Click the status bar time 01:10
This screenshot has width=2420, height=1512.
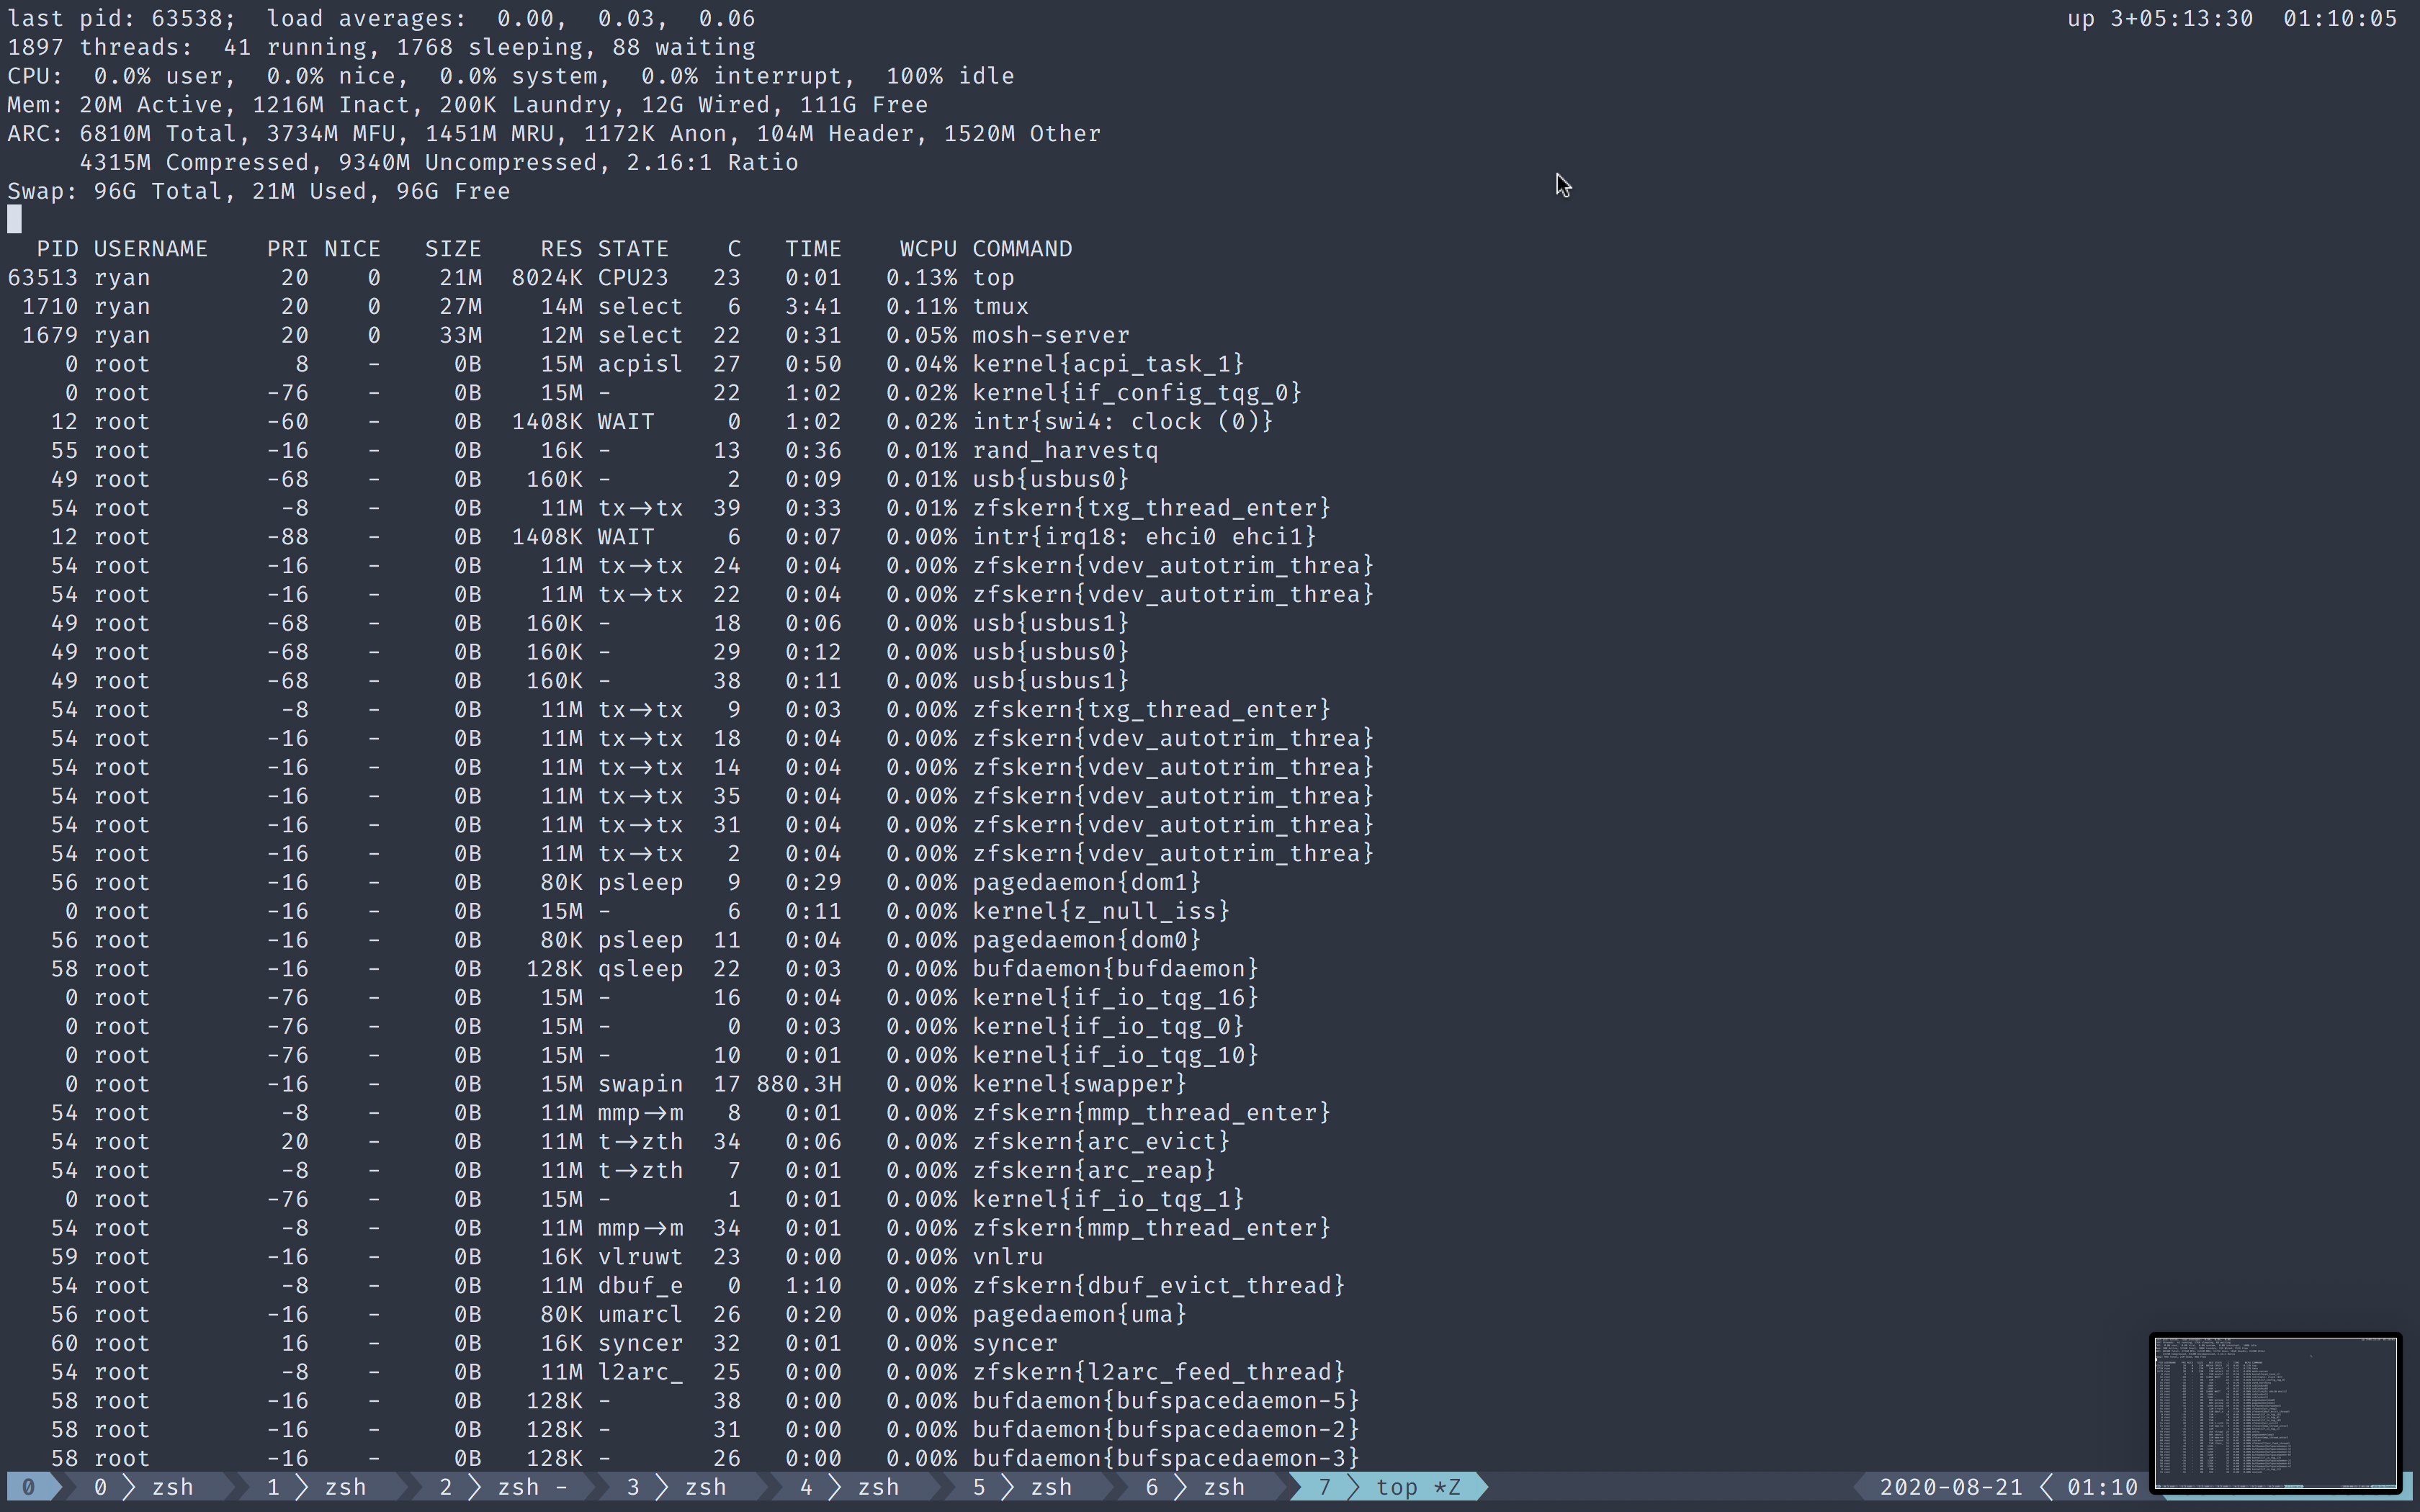pos(2102,1487)
